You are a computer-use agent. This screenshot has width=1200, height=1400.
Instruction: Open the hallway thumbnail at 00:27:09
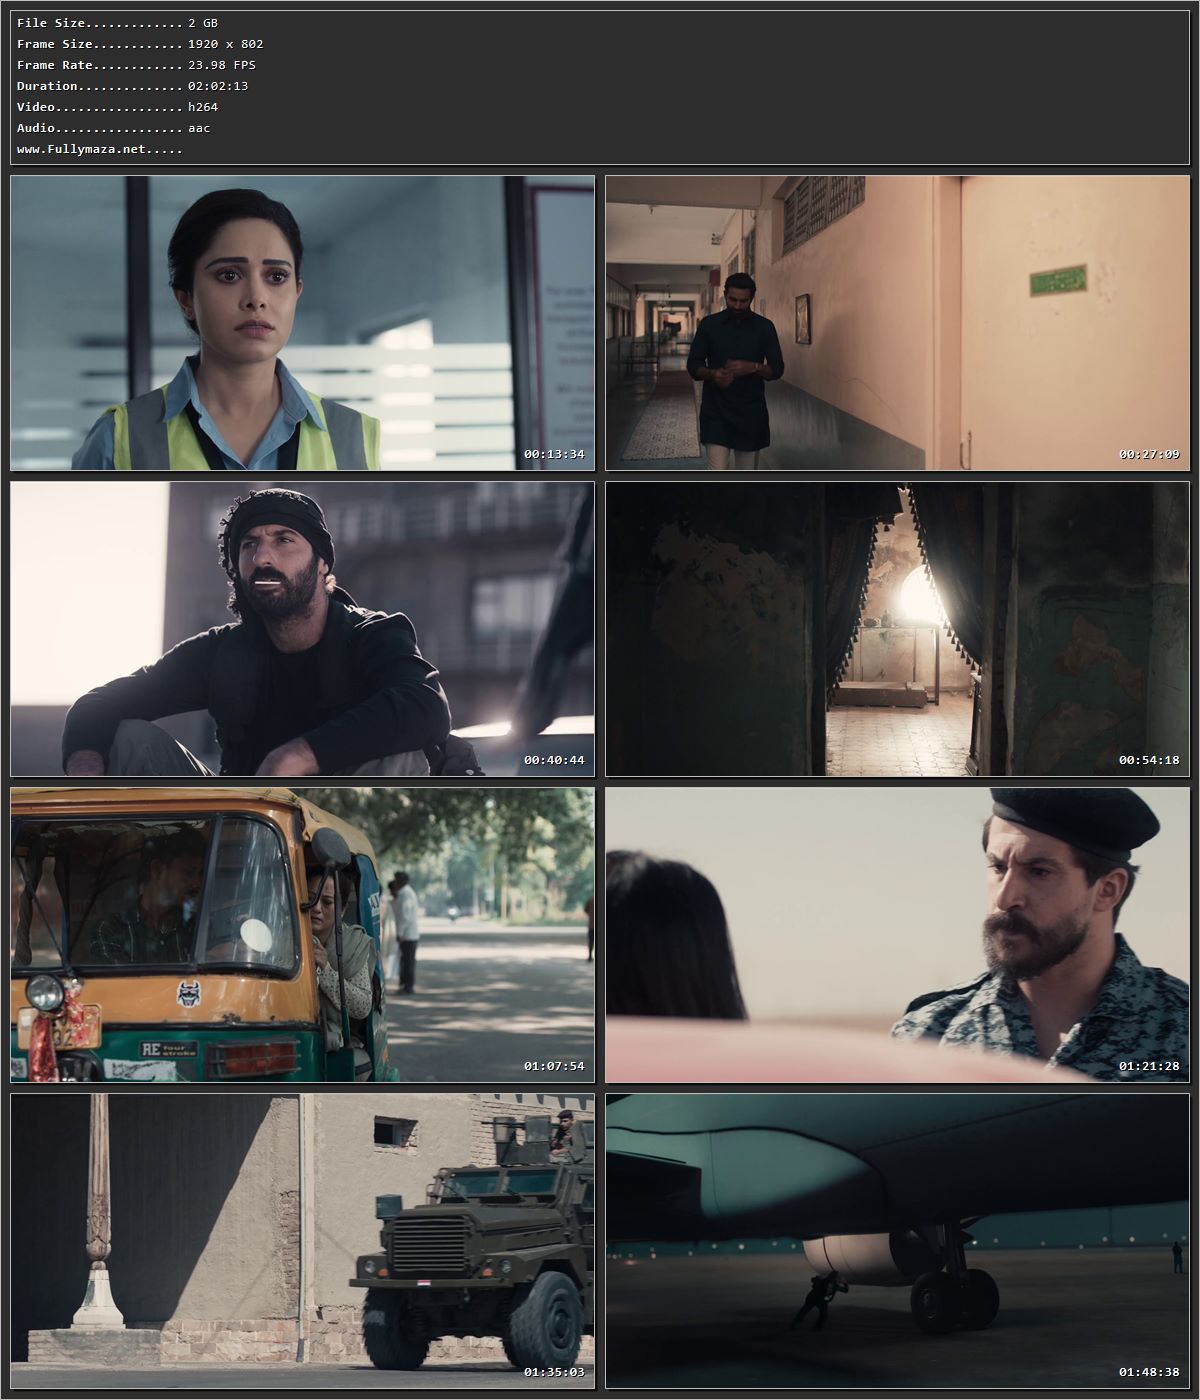pos(897,323)
